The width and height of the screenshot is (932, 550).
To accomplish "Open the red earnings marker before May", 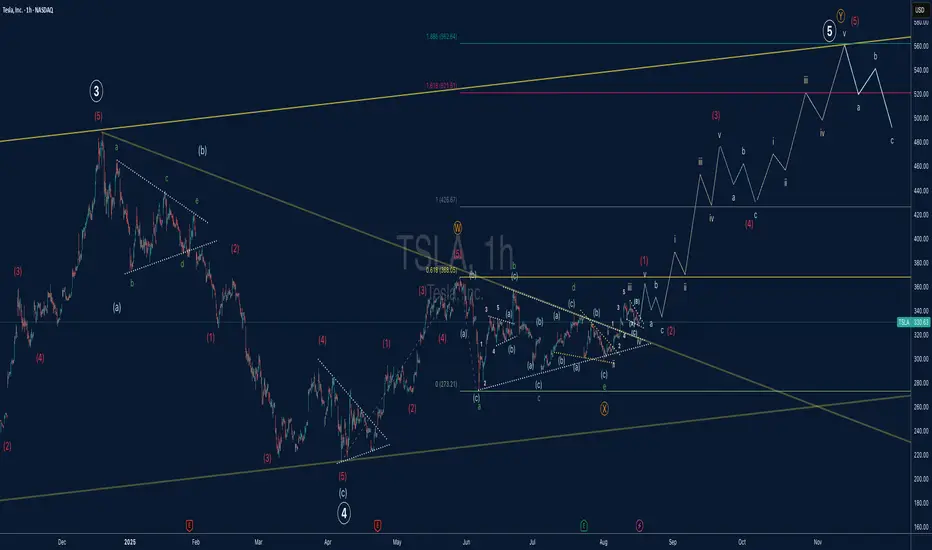I will (377, 526).
